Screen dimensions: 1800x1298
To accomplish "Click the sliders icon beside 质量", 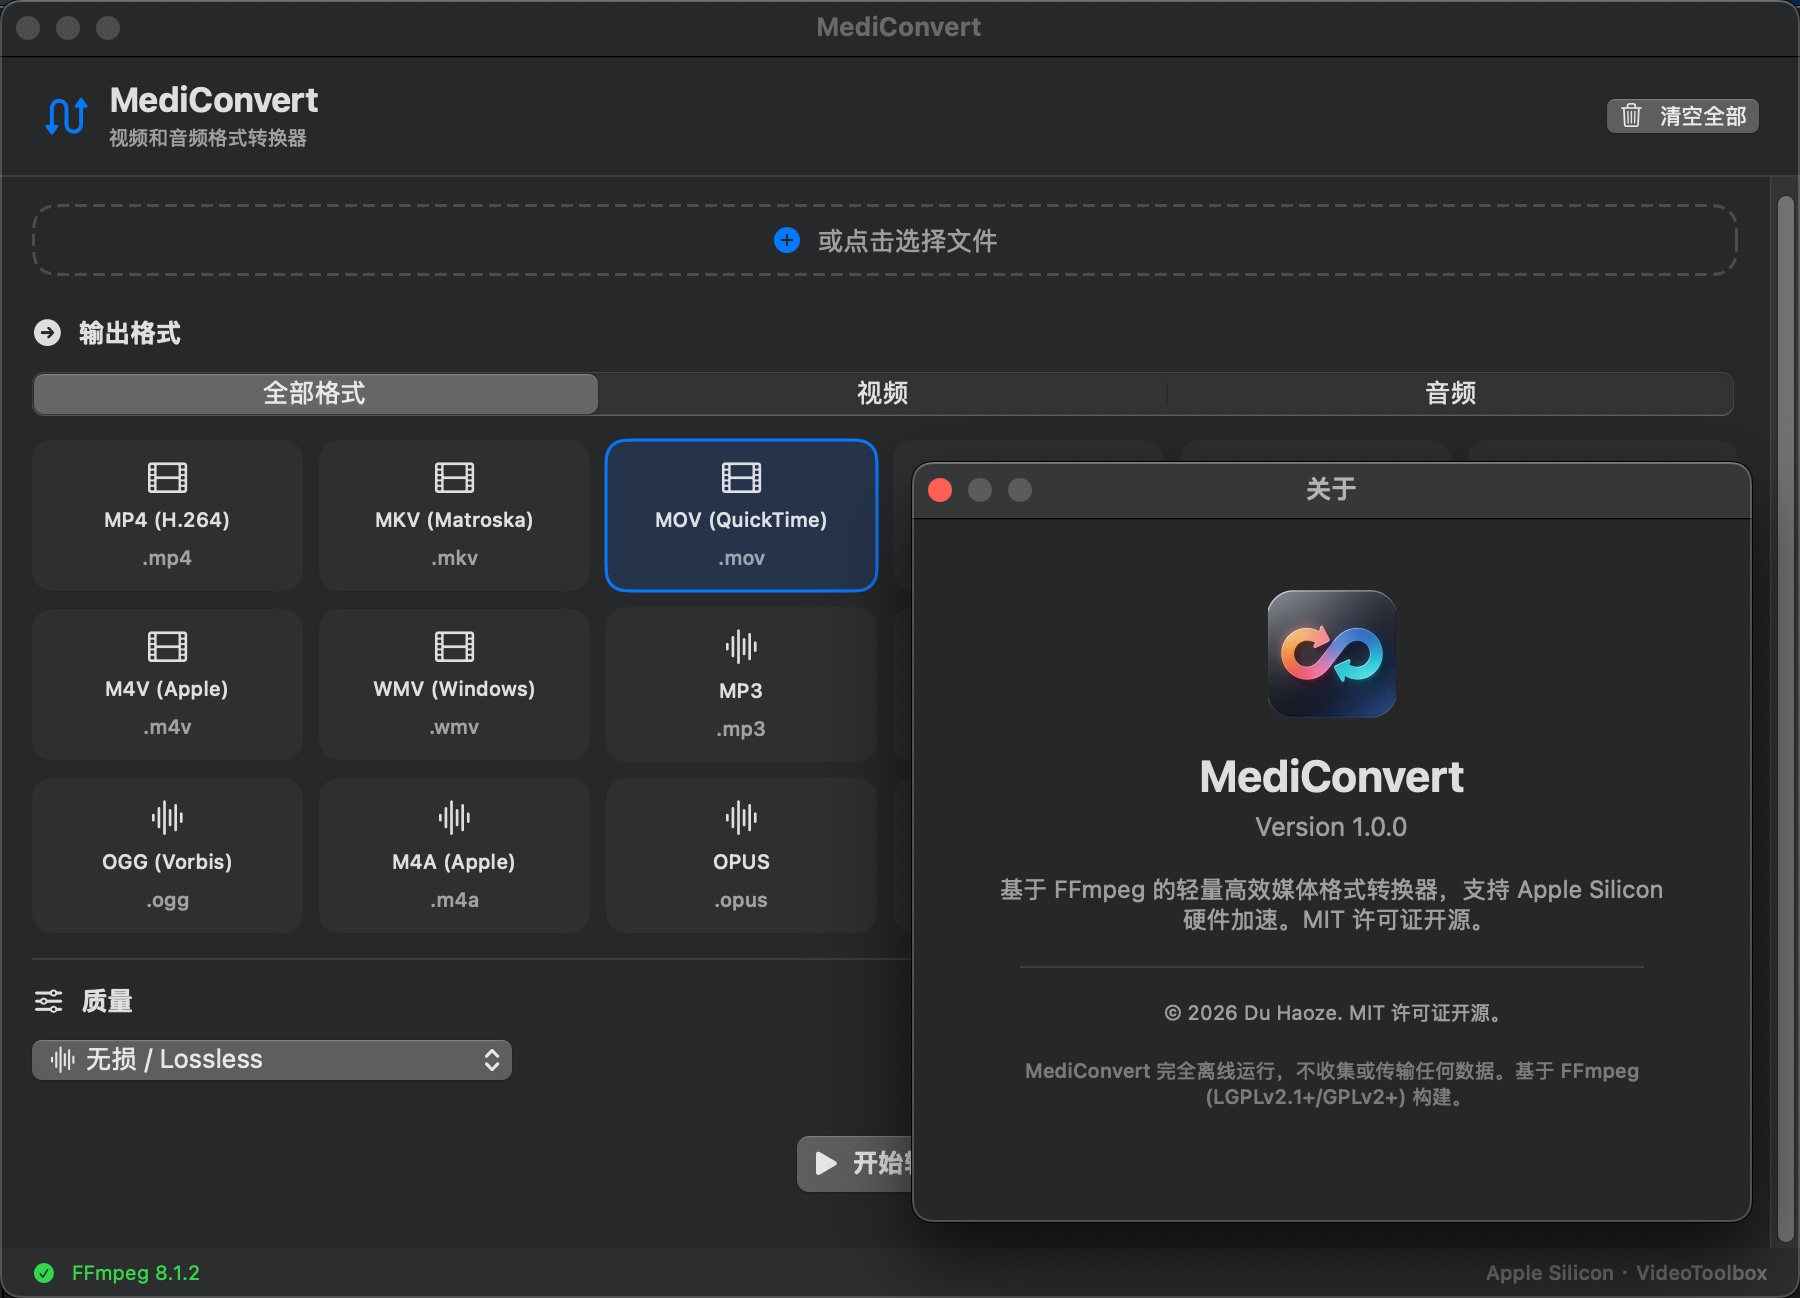I will (48, 1001).
